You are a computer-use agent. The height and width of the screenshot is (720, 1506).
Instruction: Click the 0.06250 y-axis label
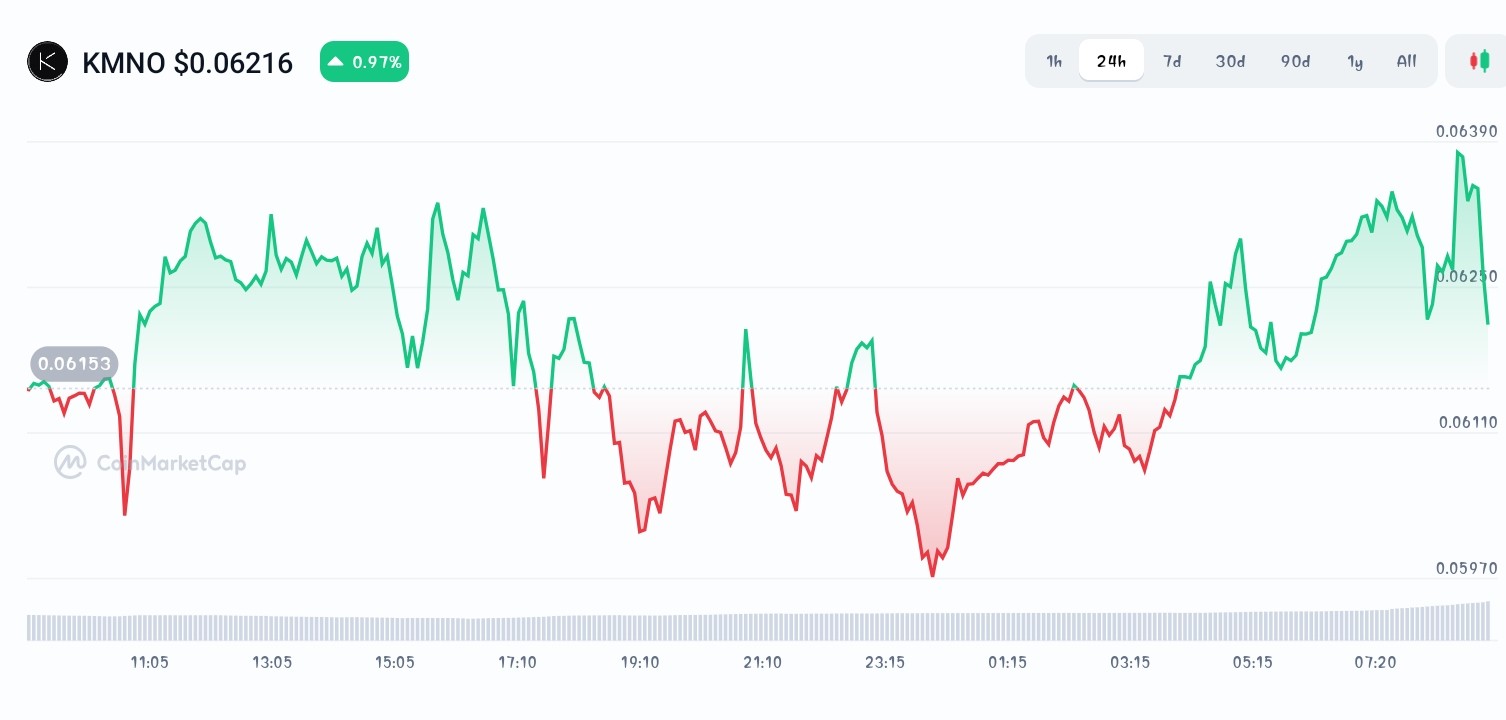[x=1467, y=276]
